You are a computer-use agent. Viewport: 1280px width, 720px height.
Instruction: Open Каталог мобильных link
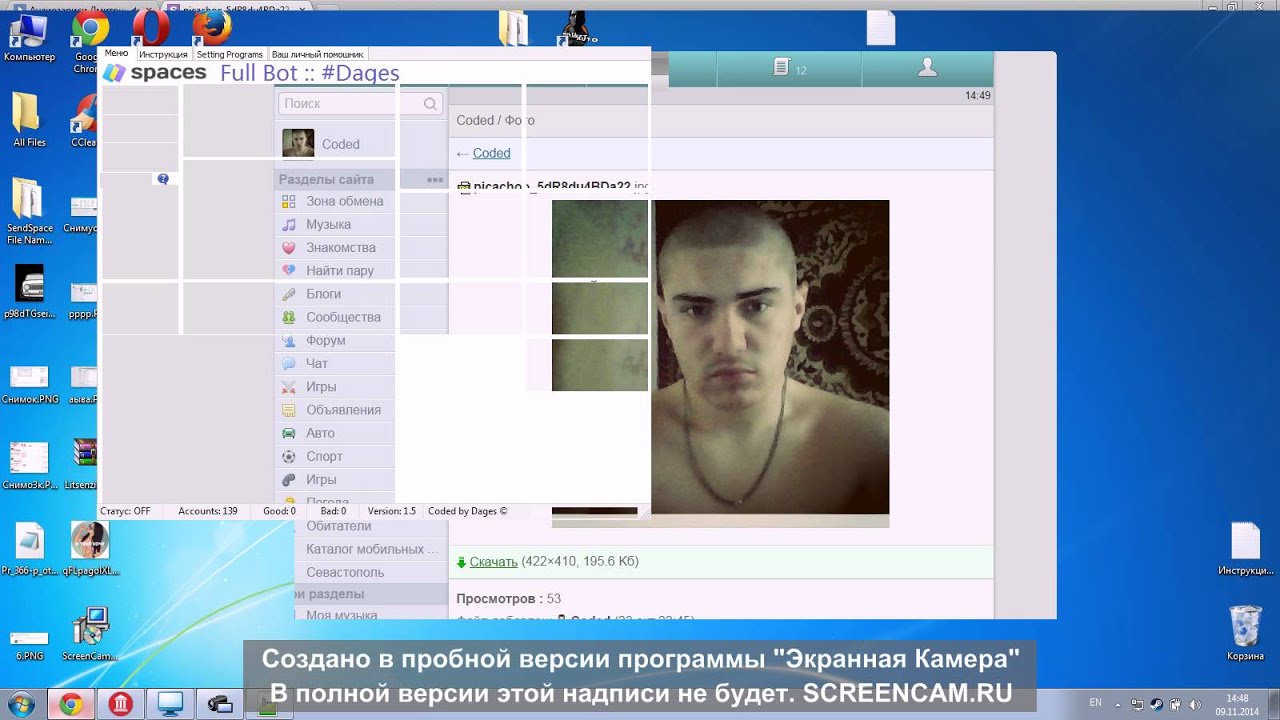pyautogui.click(x=372, y=549)
